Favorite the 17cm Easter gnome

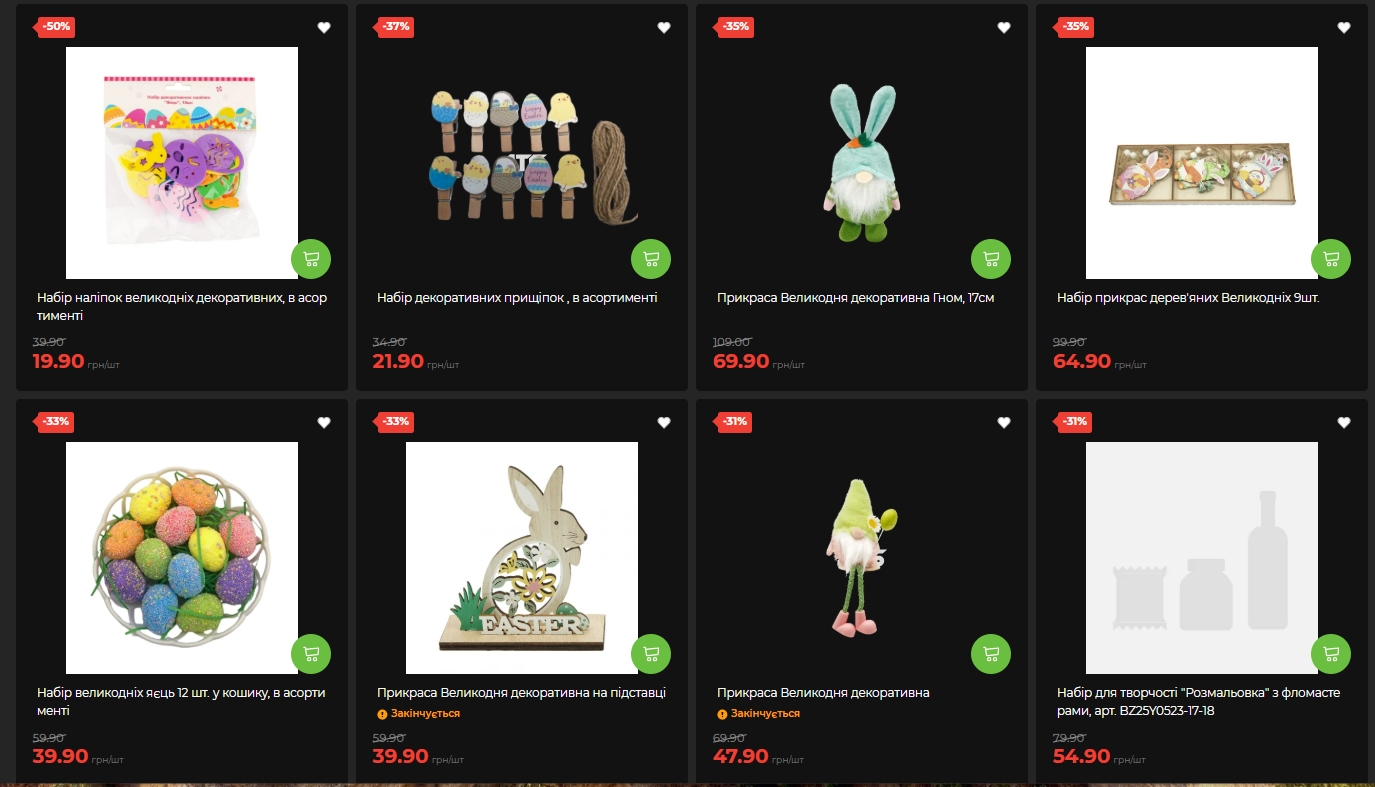1004,28
